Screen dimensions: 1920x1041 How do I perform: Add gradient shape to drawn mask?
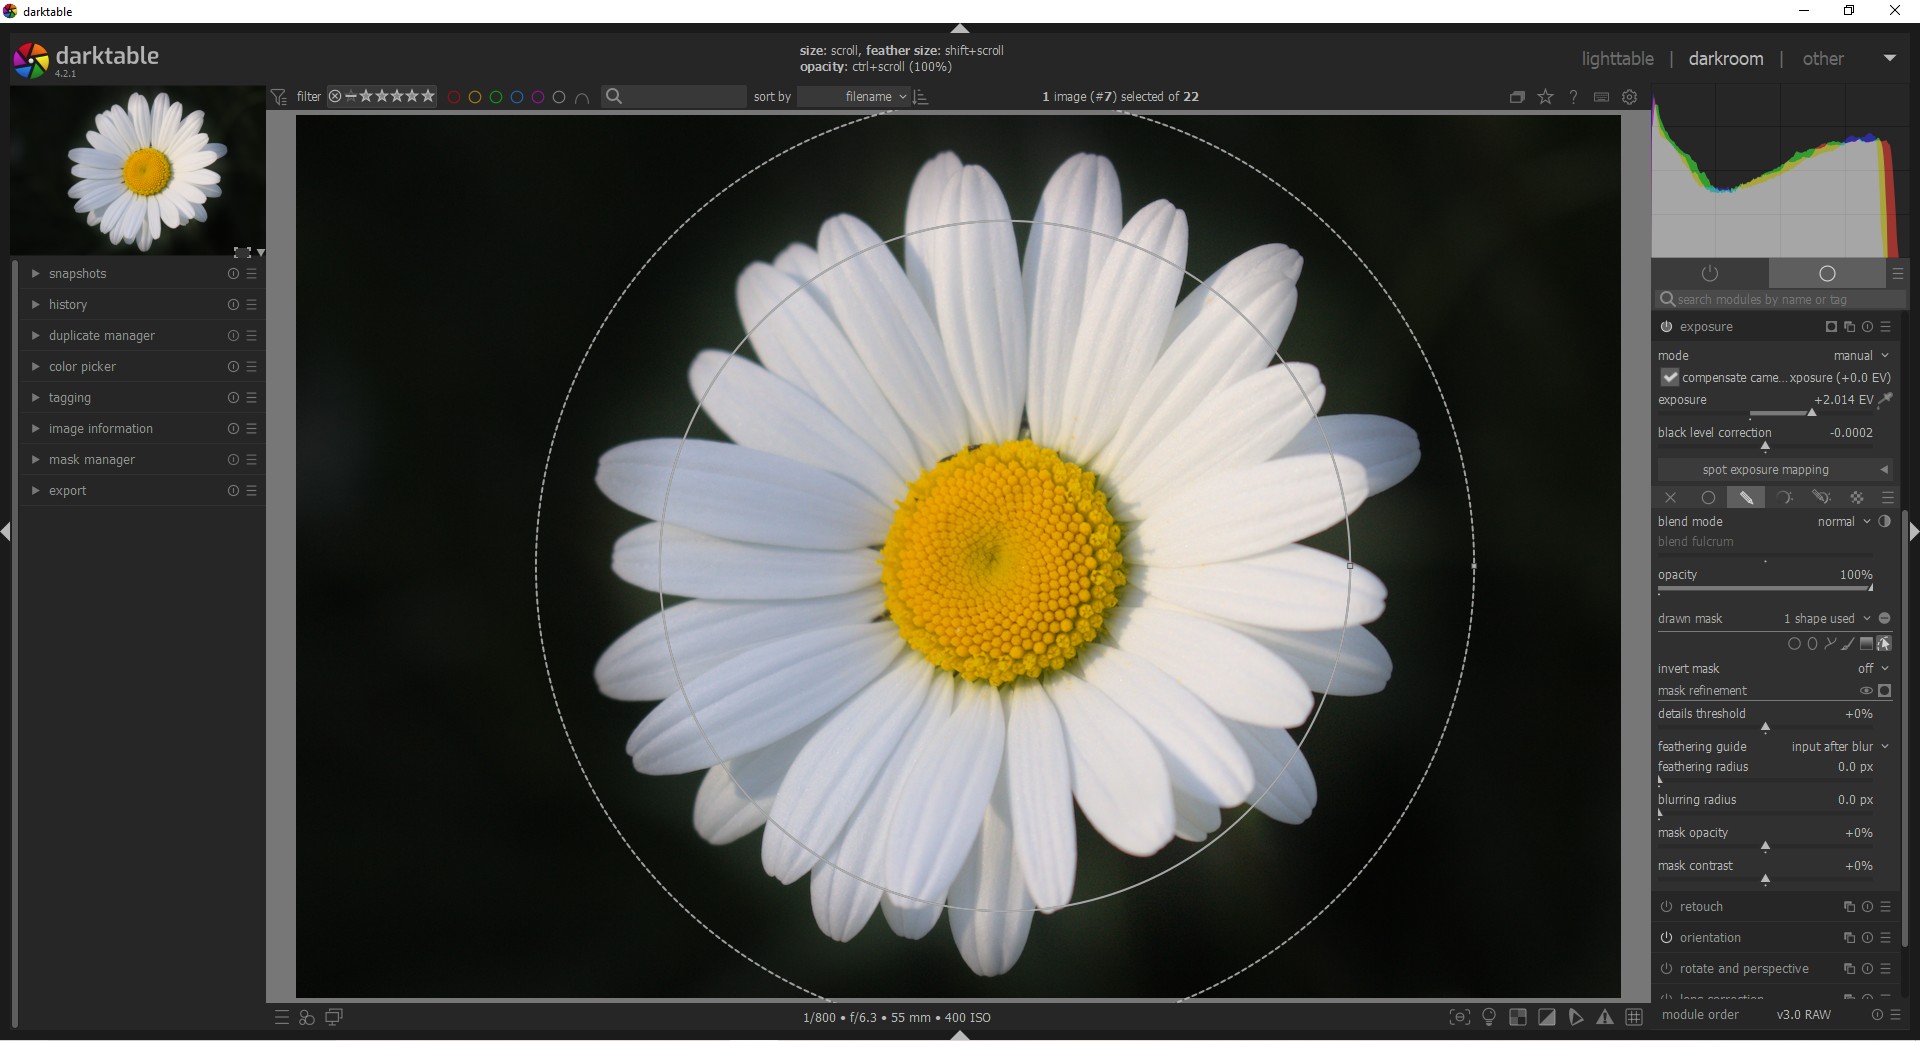(1866, 644)
